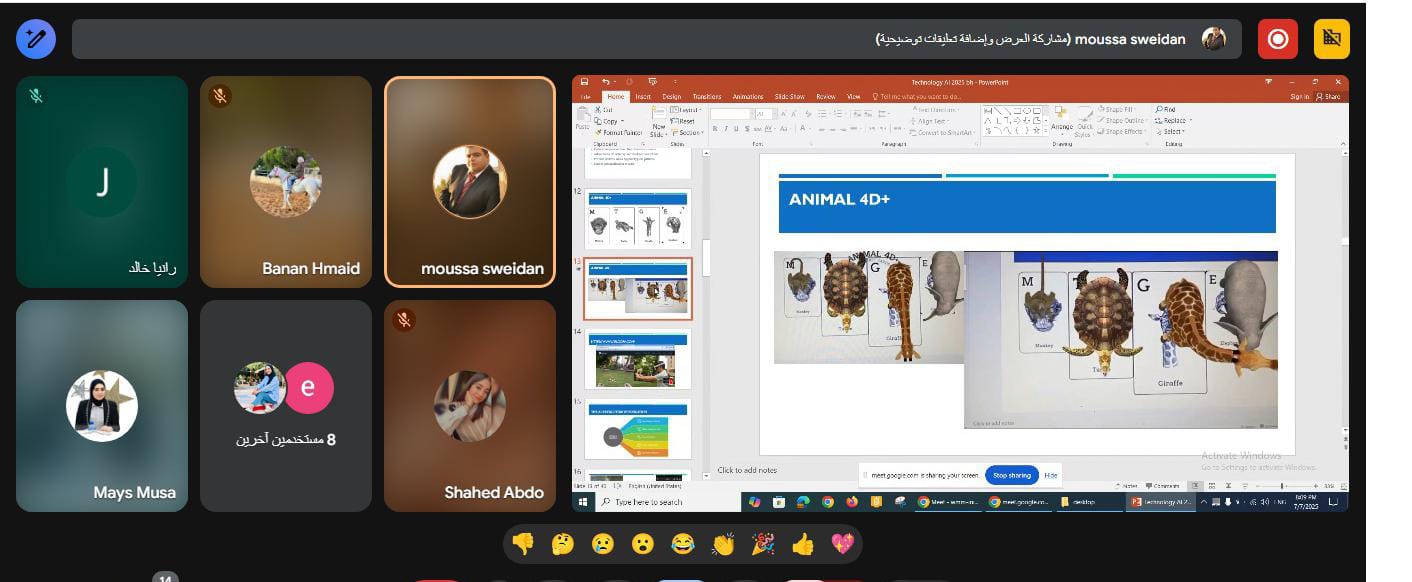Open the blue magic pen effects button
1412x582 pixels.
36,39
